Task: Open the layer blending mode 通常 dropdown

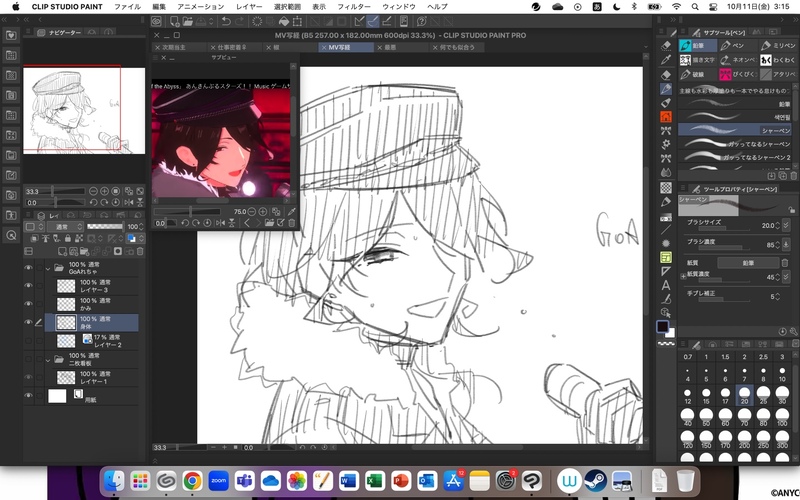Action: (x=65, y=227)
